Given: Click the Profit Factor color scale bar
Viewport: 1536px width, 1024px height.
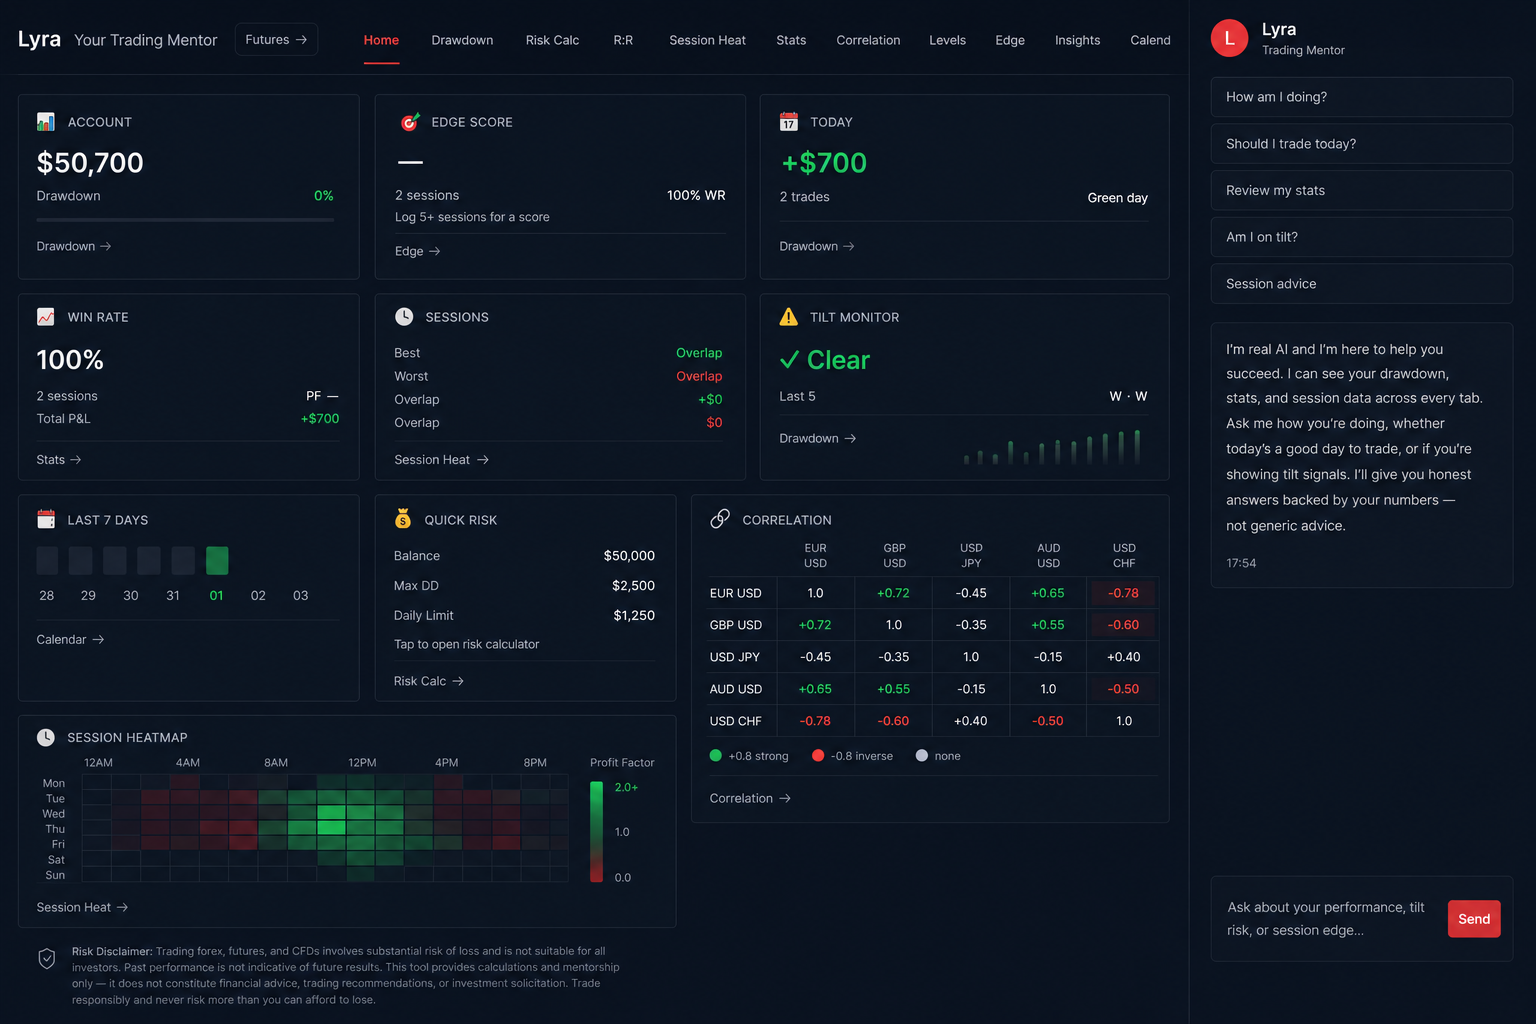Looking at the screenshot, I should [597, 832].
